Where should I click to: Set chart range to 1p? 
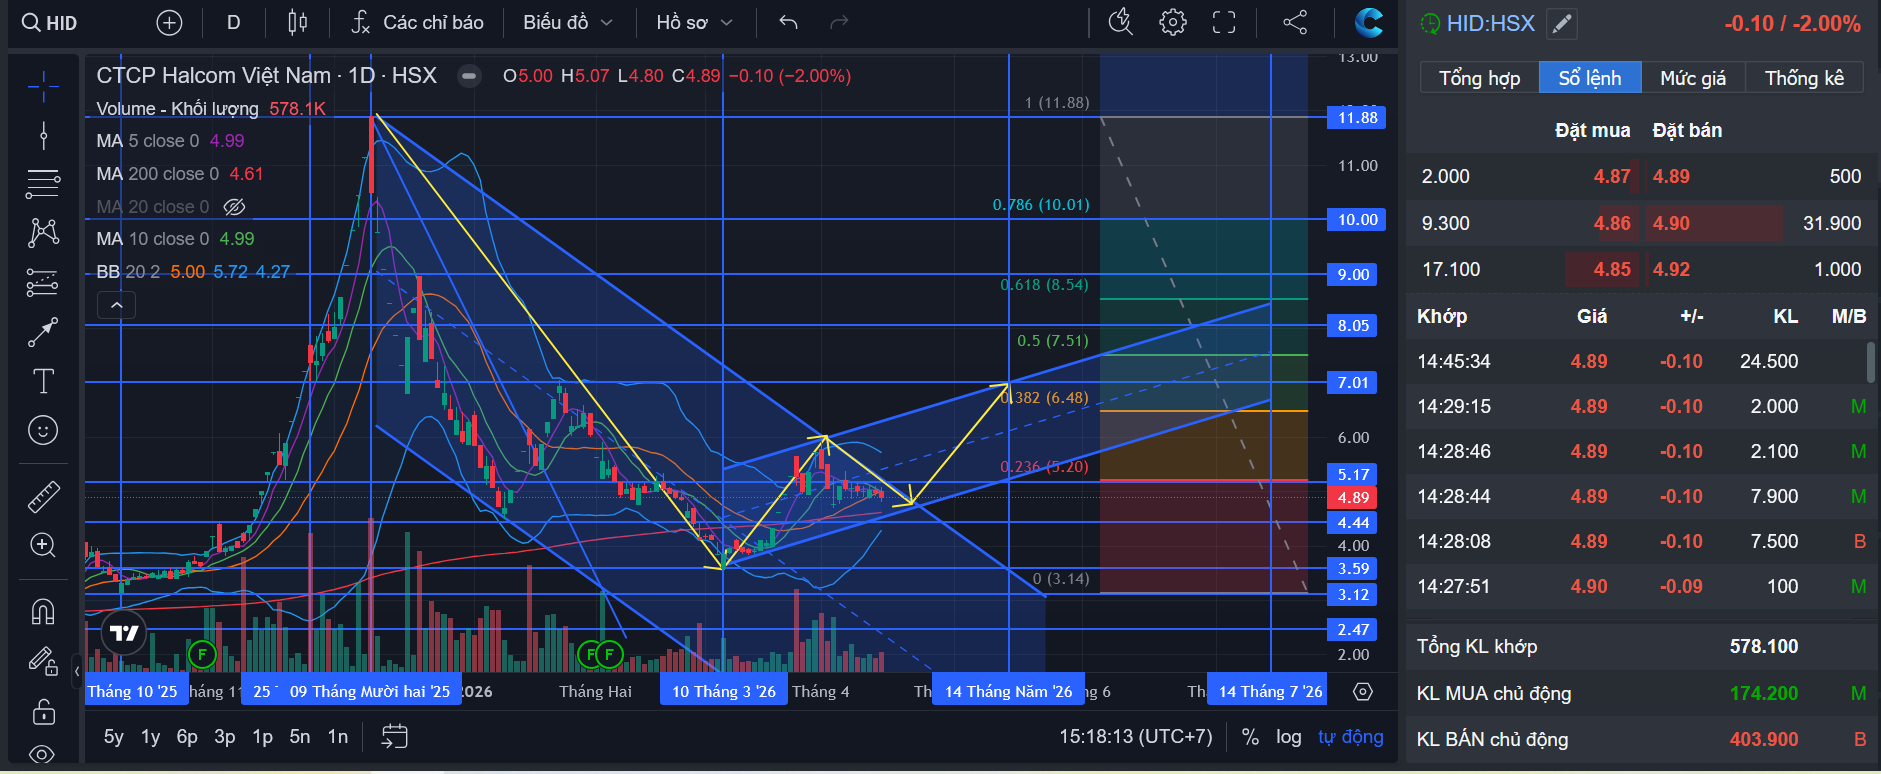coord(263,737)
